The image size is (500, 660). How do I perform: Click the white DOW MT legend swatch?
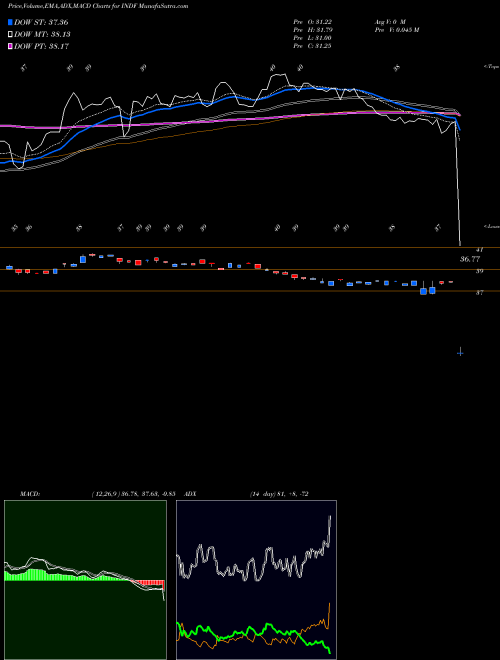pos(10,35)
